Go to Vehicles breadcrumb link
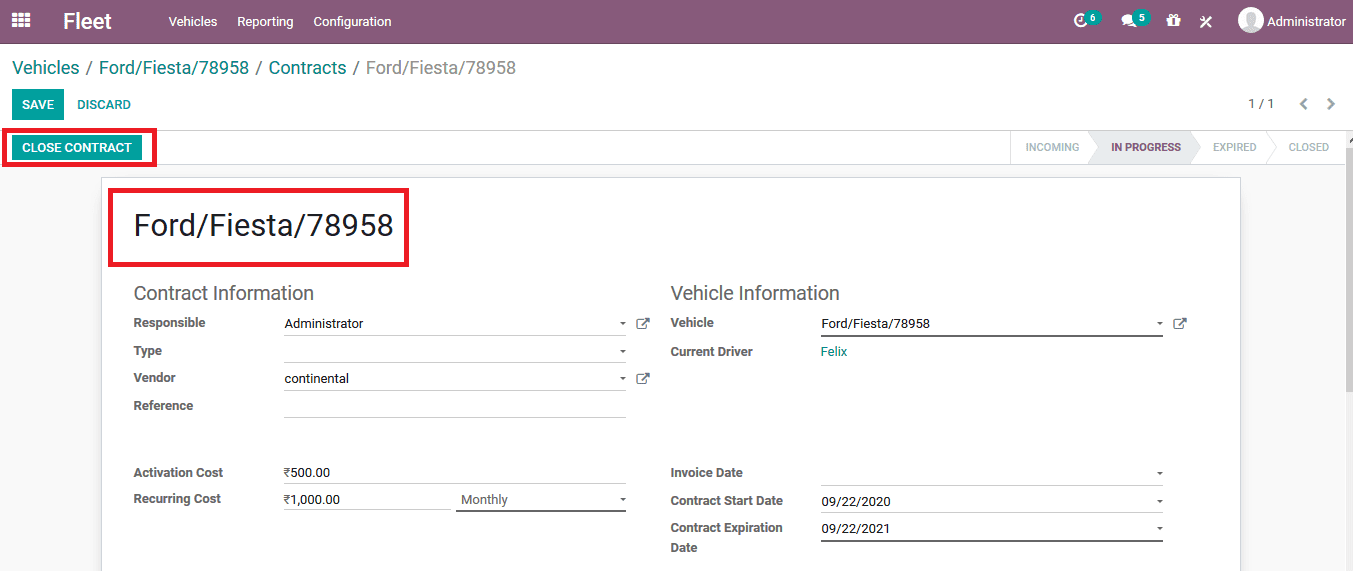1353x571 pixels. pos(46,68)
